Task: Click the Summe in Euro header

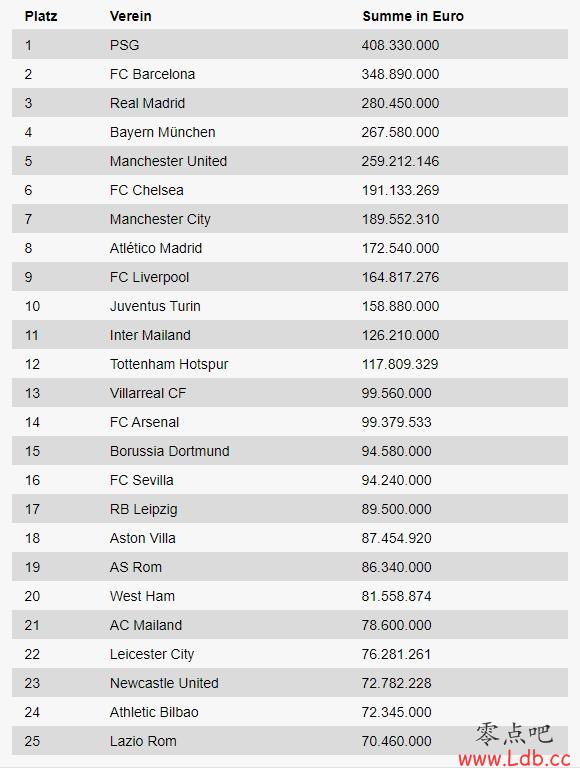Action: pos(413,16)
